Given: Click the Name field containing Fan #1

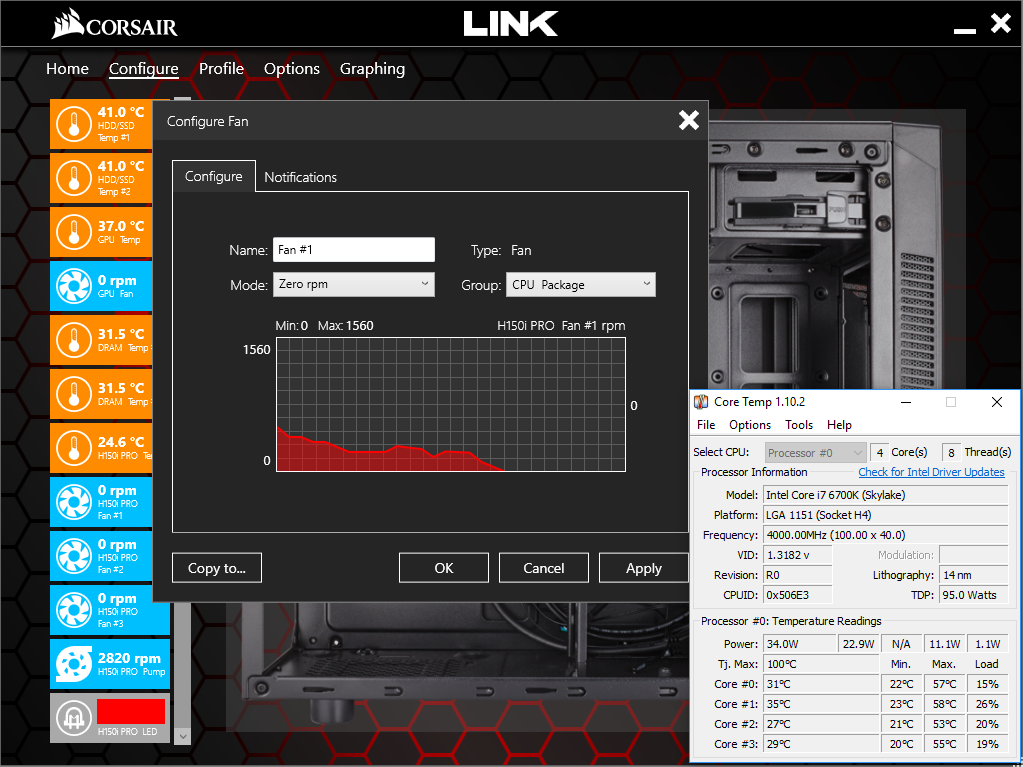Looking at the screenshot, I should click(x=354, y=250).
